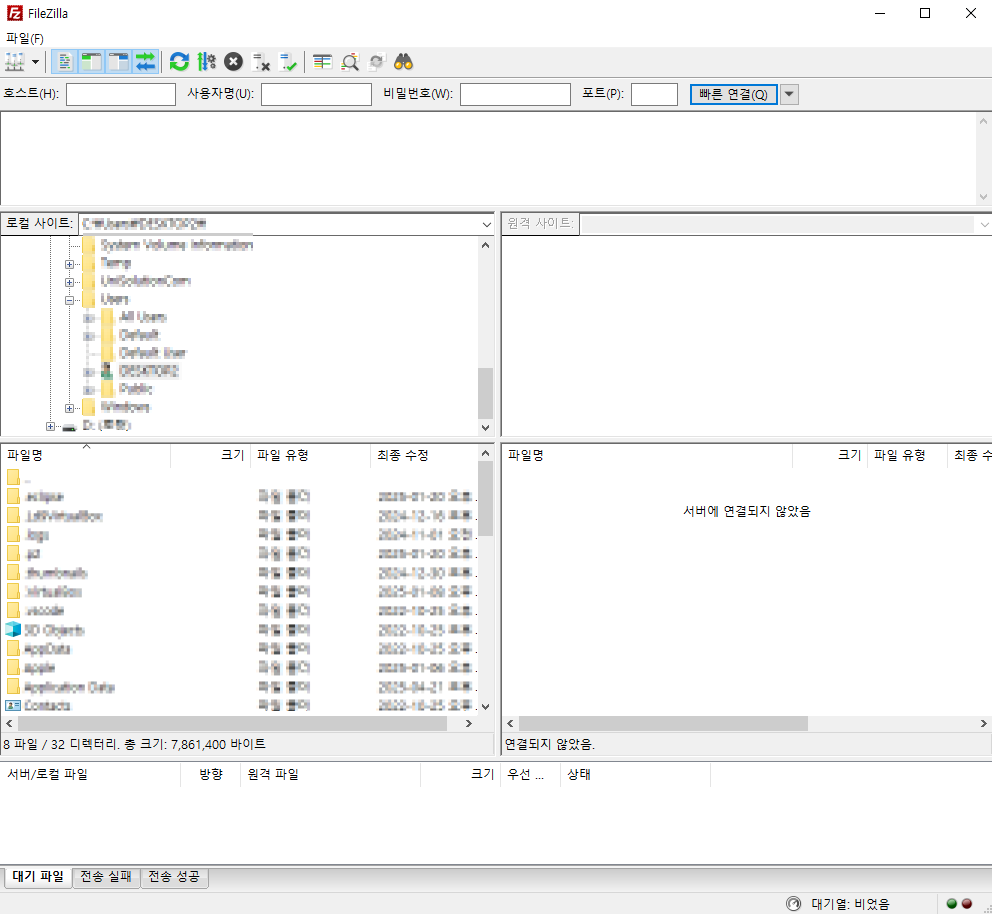Click the local tree vertical scrollbar thumb
The width and height of the screenshot is (992, 914).
[485, 393]
